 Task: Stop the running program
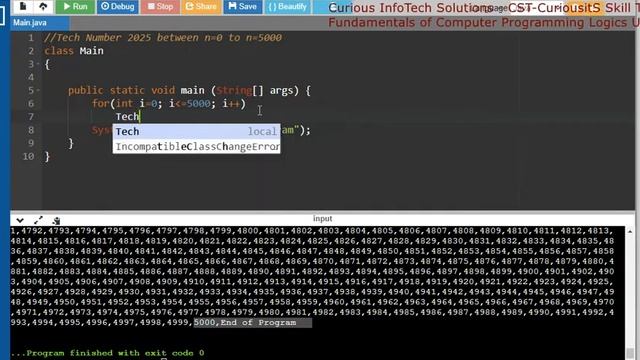click(160, 7)
